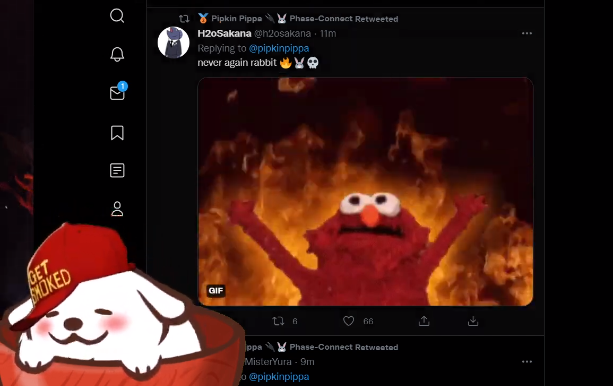Click @pipkinpippa mention in MisterYura reply
613x386 pixels.
pos(279,377)
